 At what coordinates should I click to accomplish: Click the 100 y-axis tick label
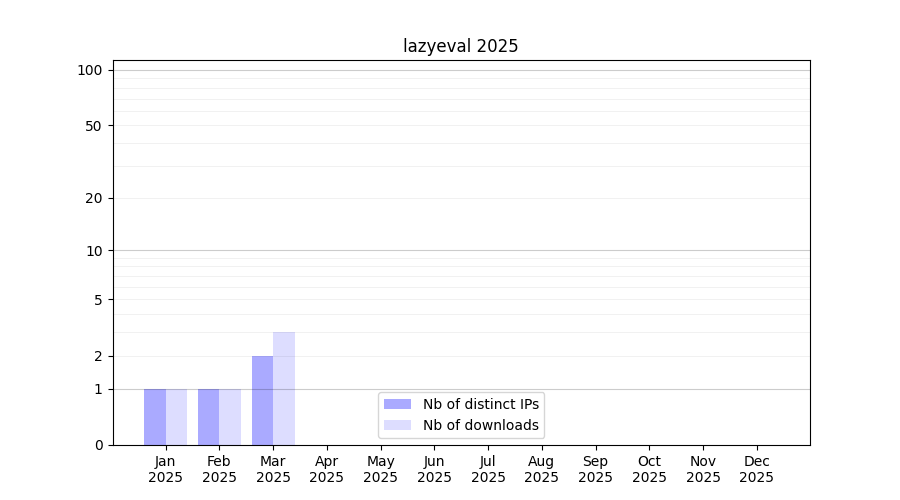(90, 70)
